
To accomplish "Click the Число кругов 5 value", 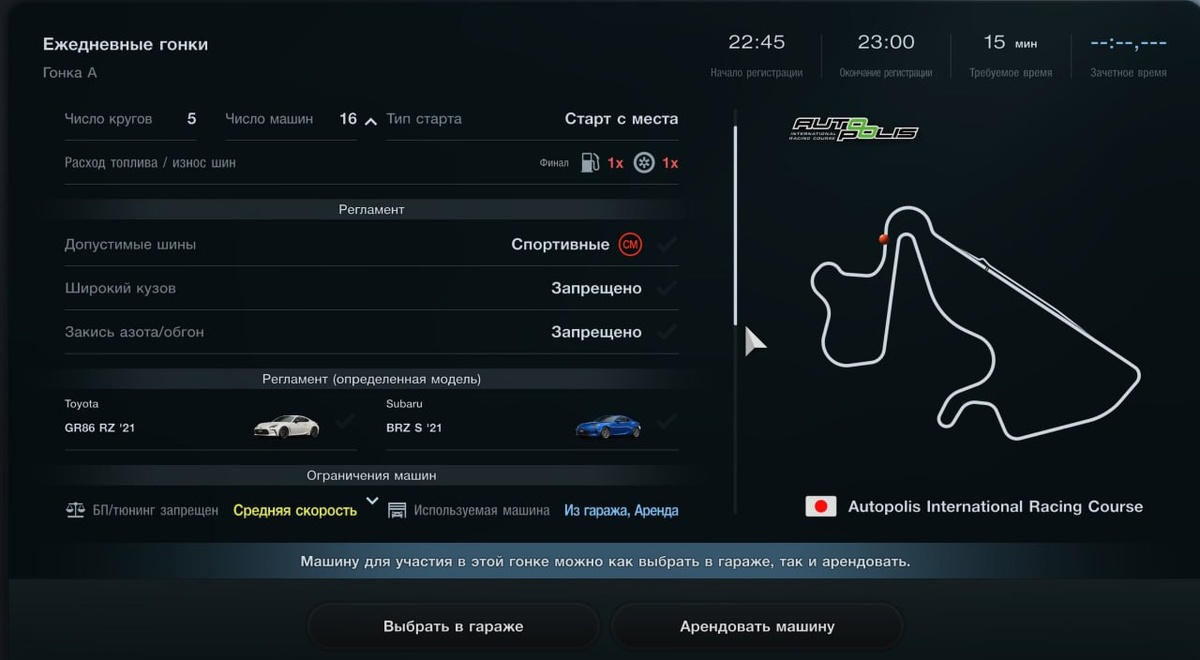I will click(x=191, y=118).
